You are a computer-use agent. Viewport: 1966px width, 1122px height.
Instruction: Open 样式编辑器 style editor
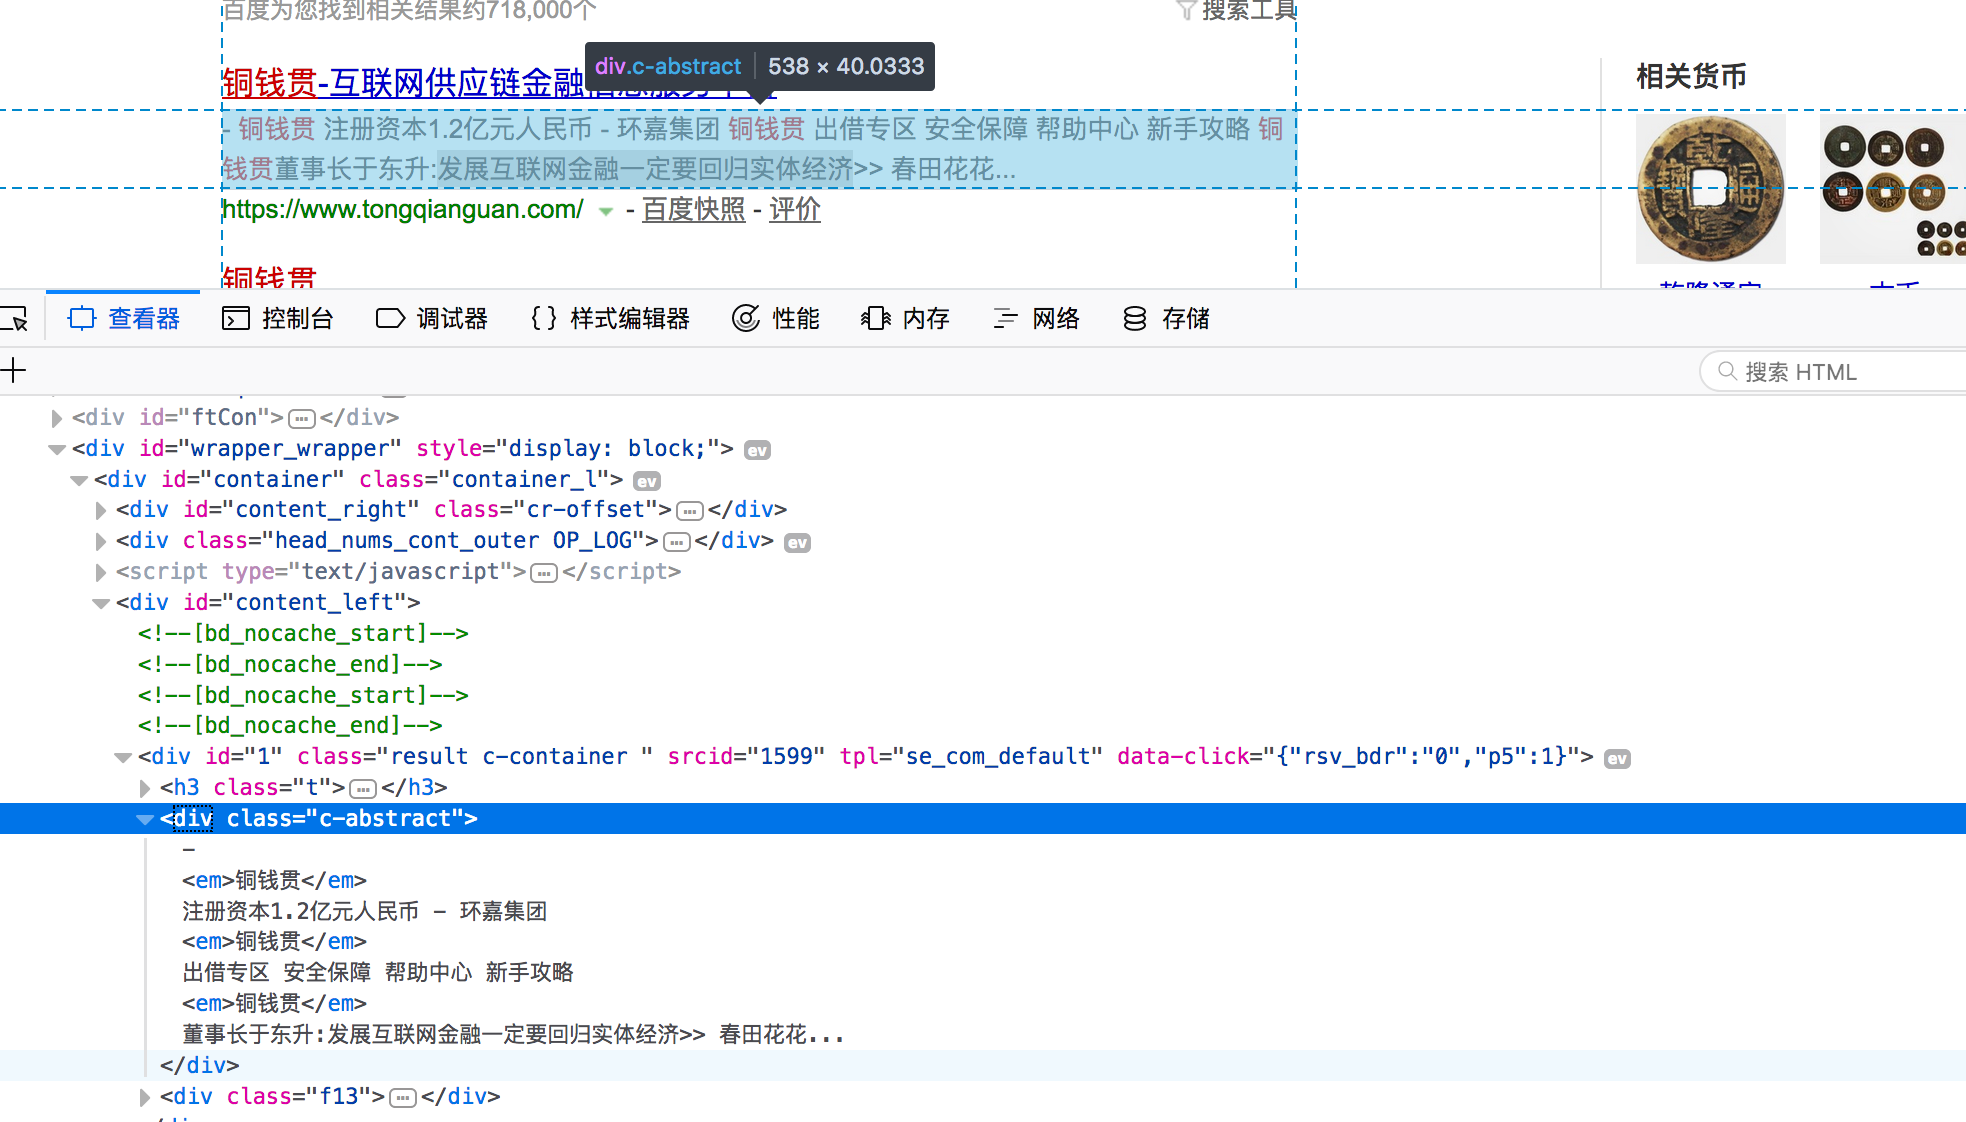tap(610, 319)
